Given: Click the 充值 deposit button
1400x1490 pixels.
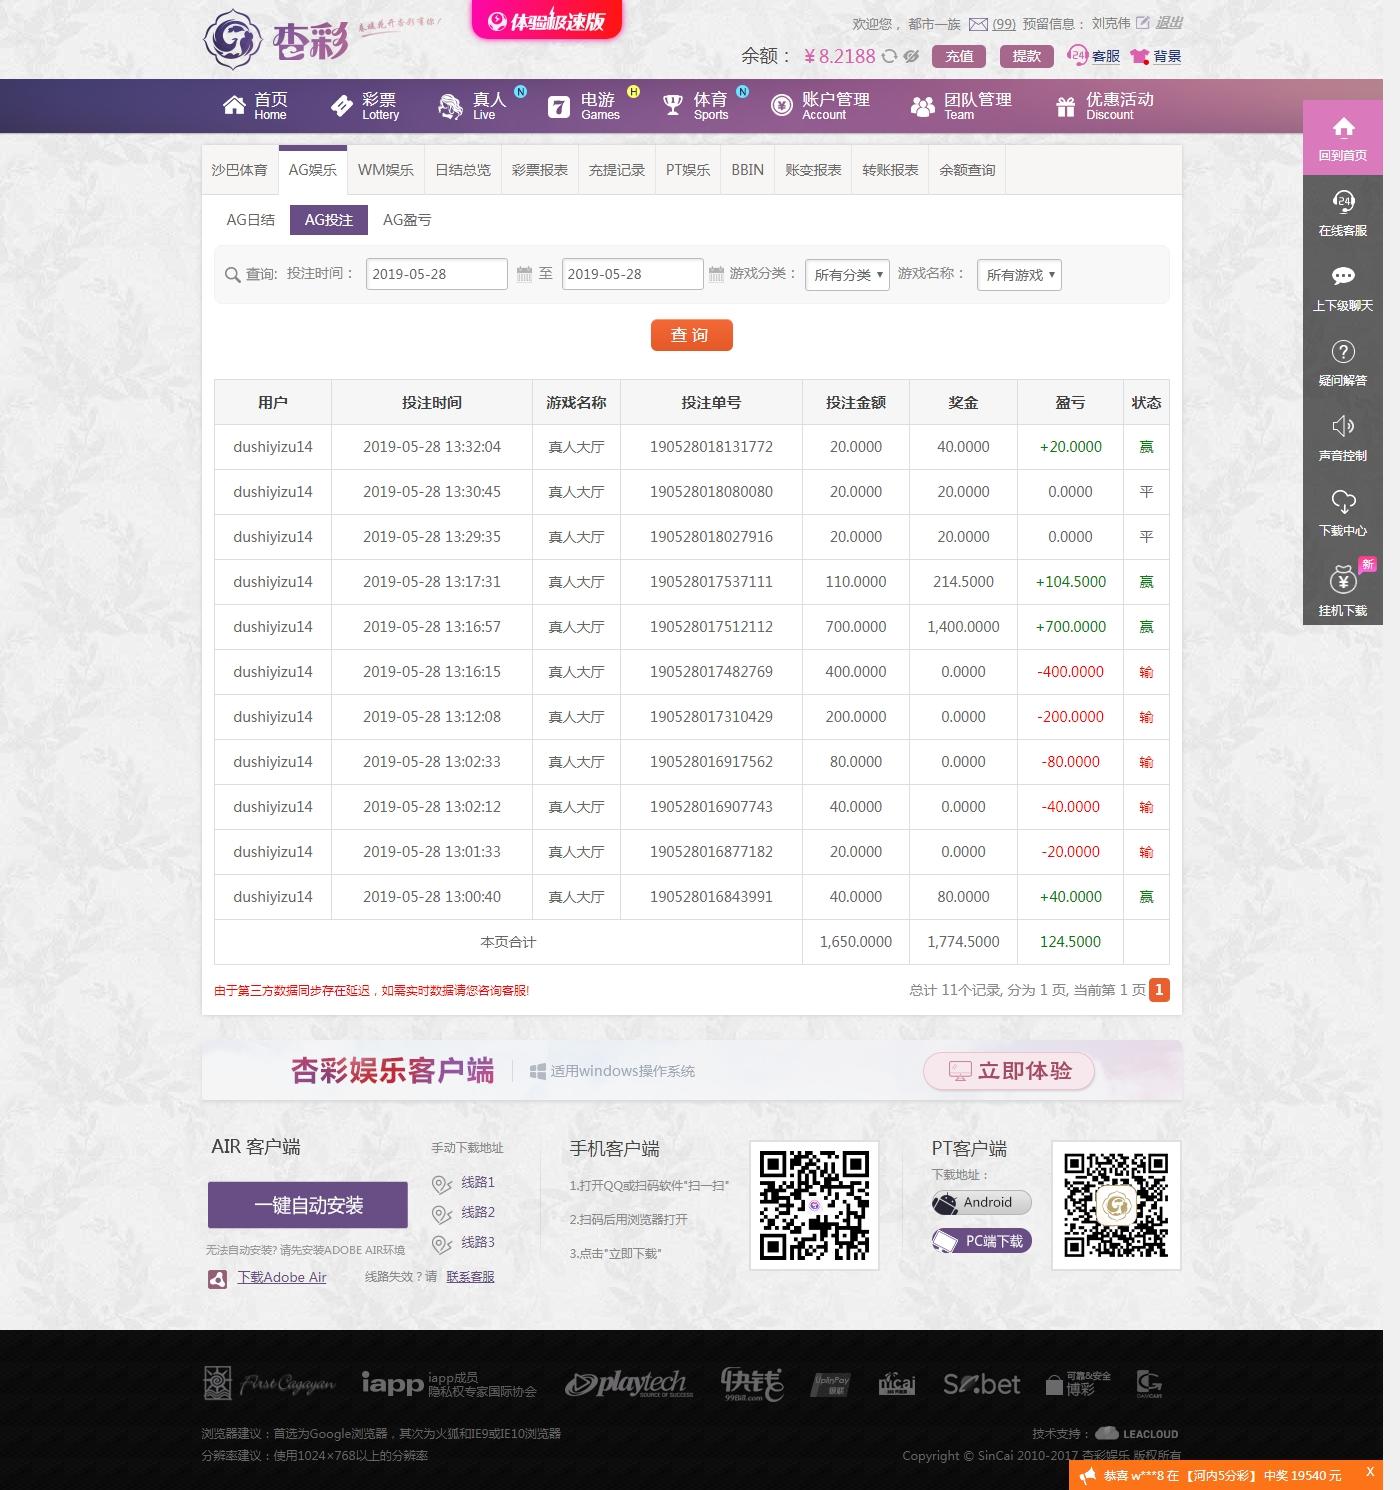Looking at the screenshot, I should pos(959,56).
